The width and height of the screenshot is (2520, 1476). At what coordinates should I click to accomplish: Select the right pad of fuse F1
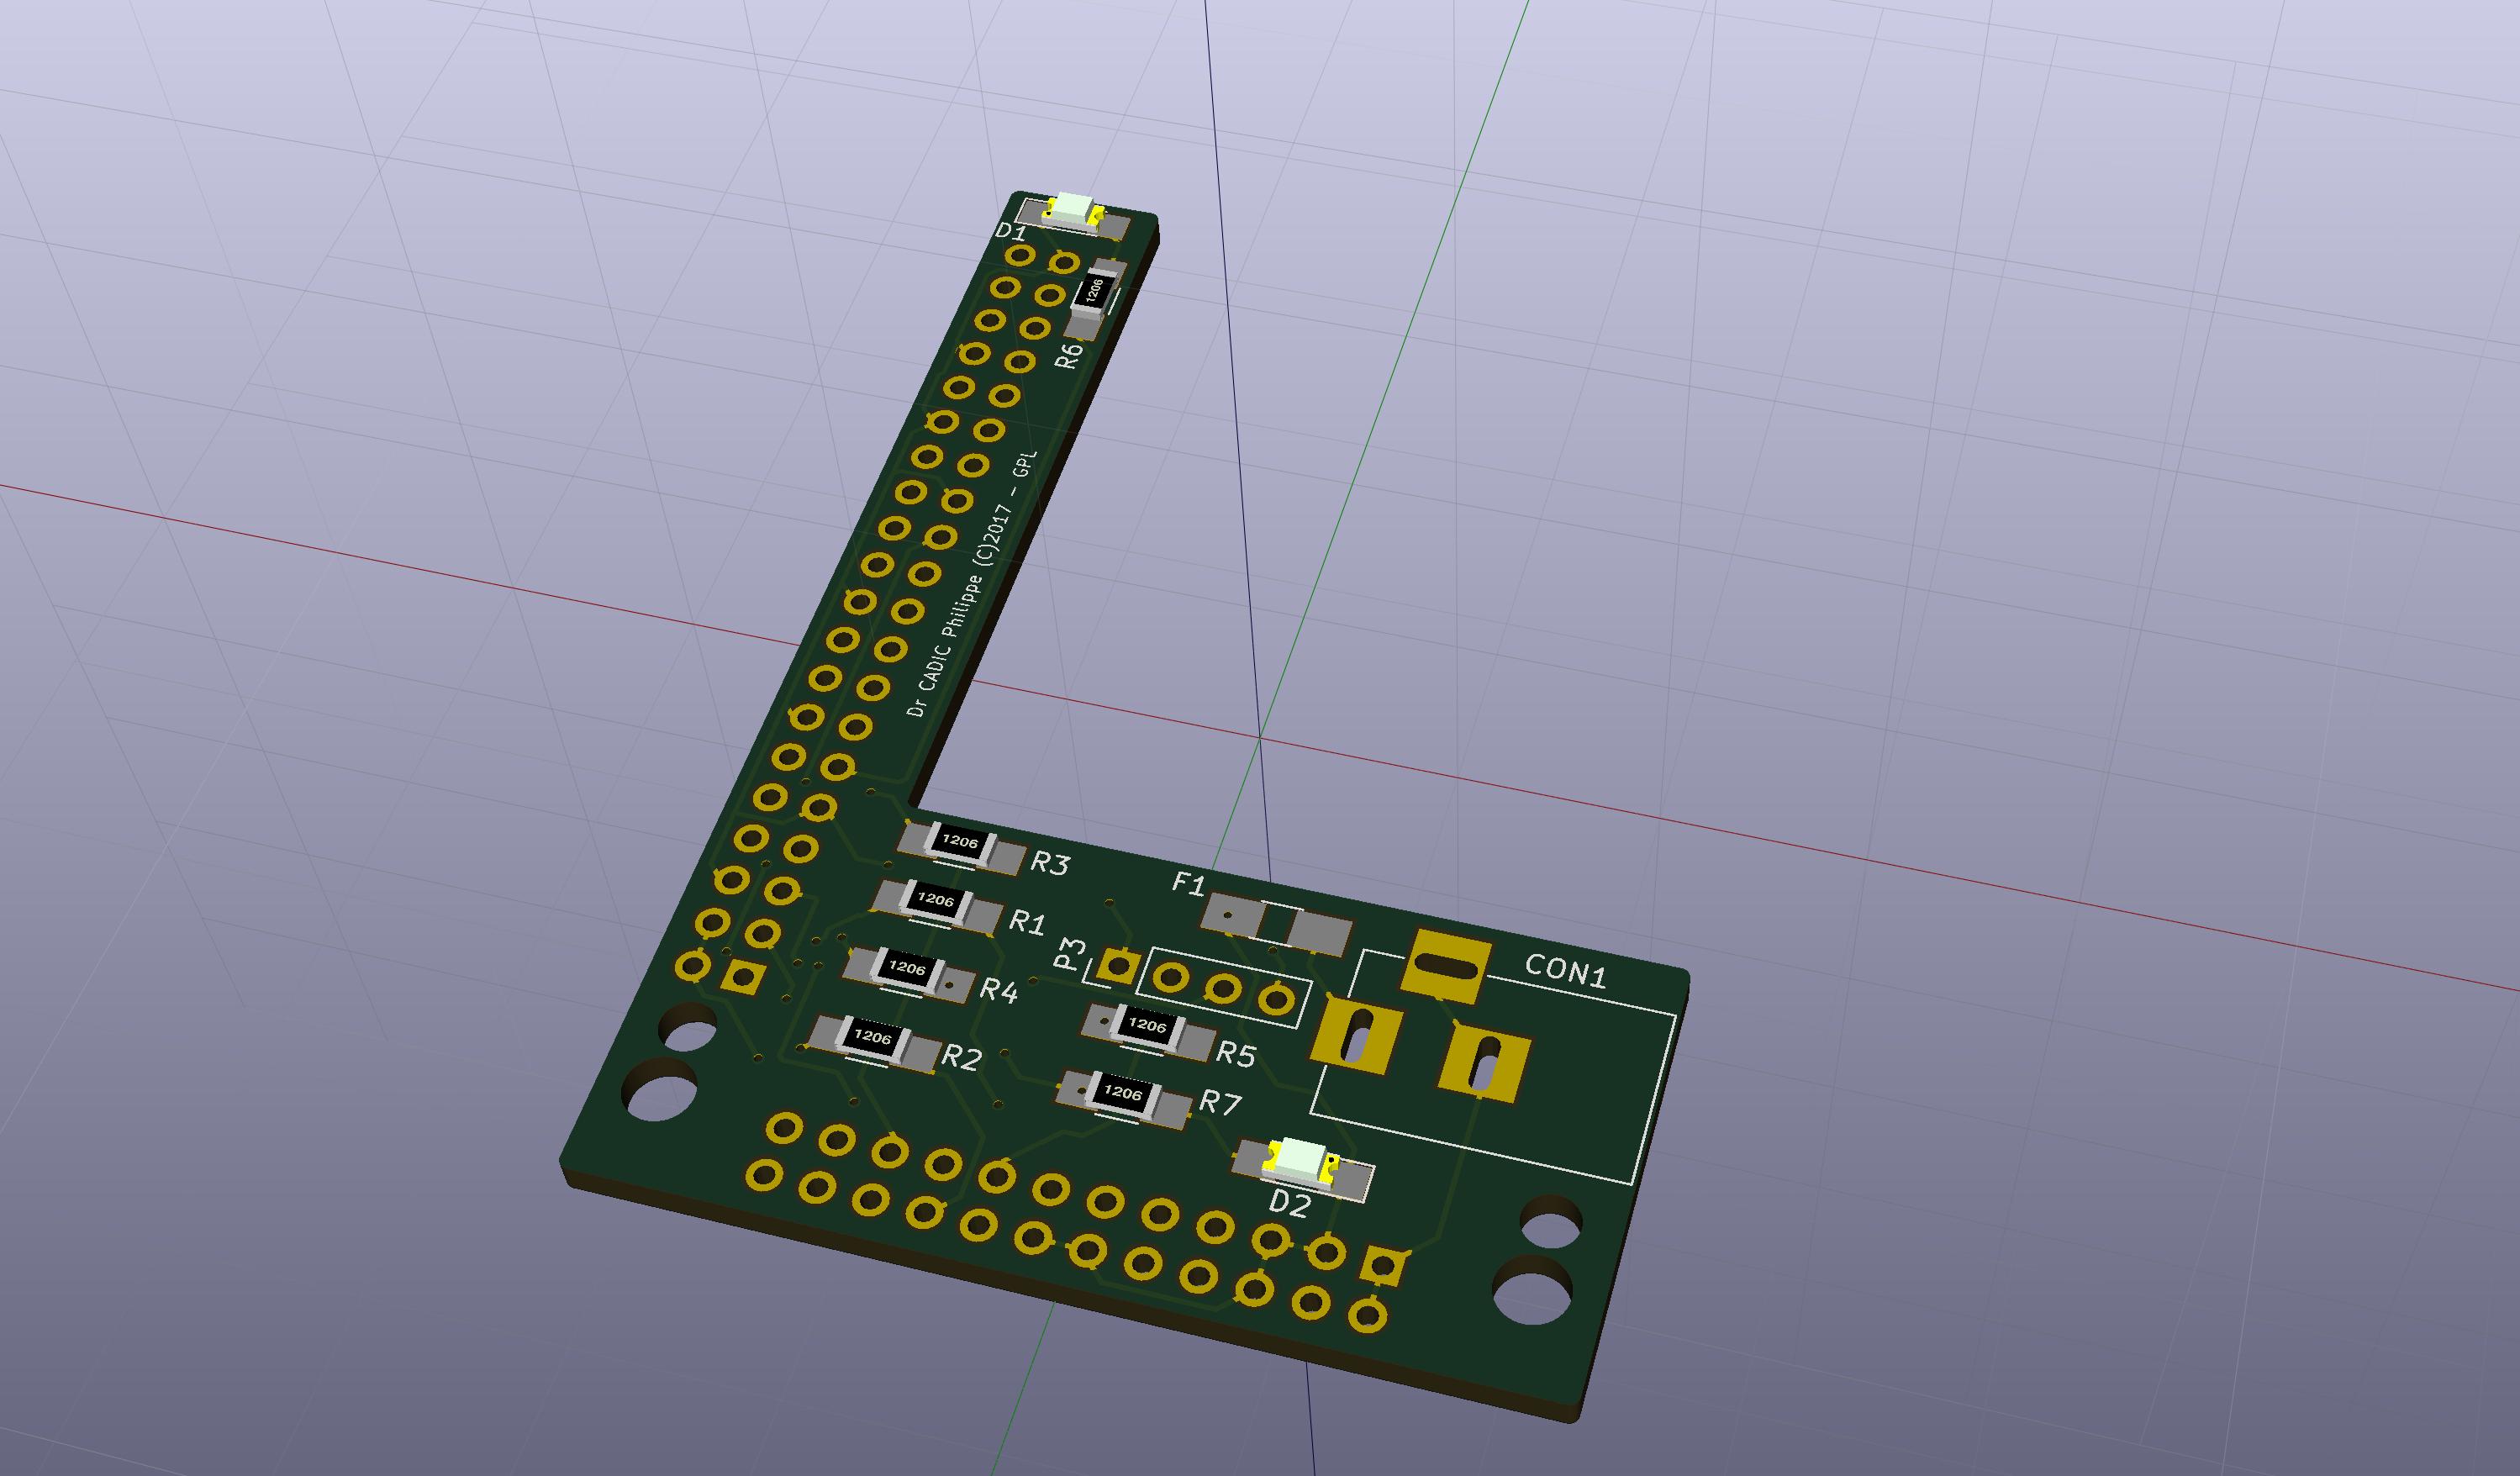tap(1319, 934)
